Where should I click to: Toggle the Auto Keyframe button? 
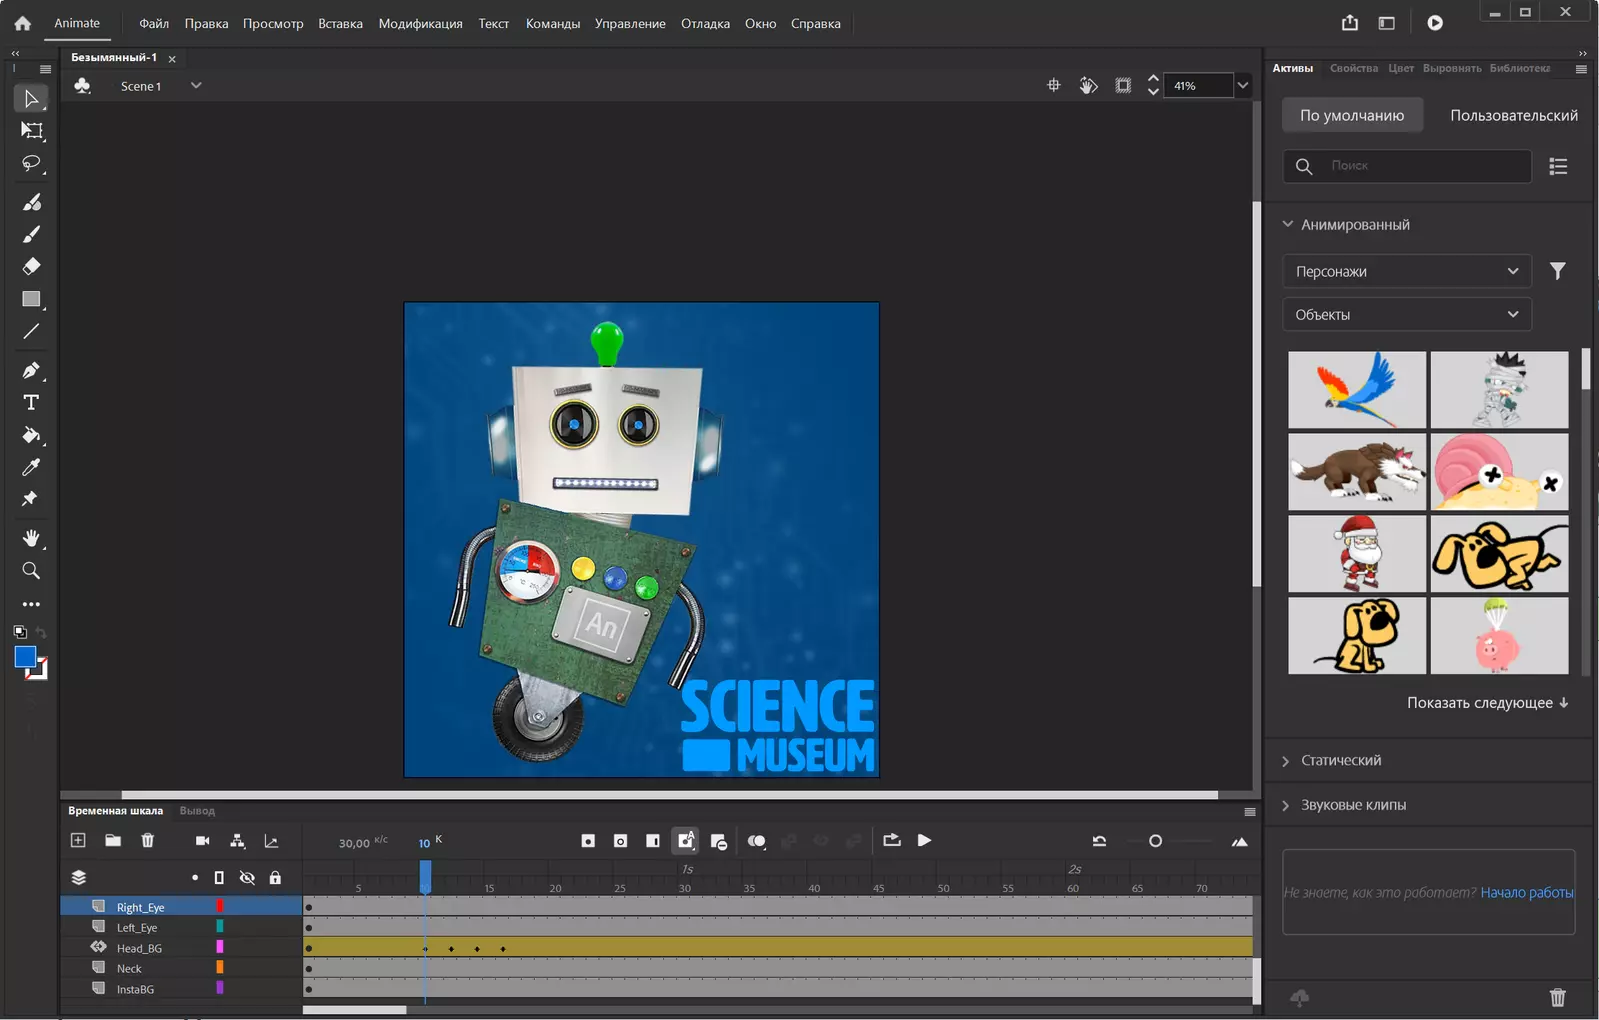click(686, 841)
